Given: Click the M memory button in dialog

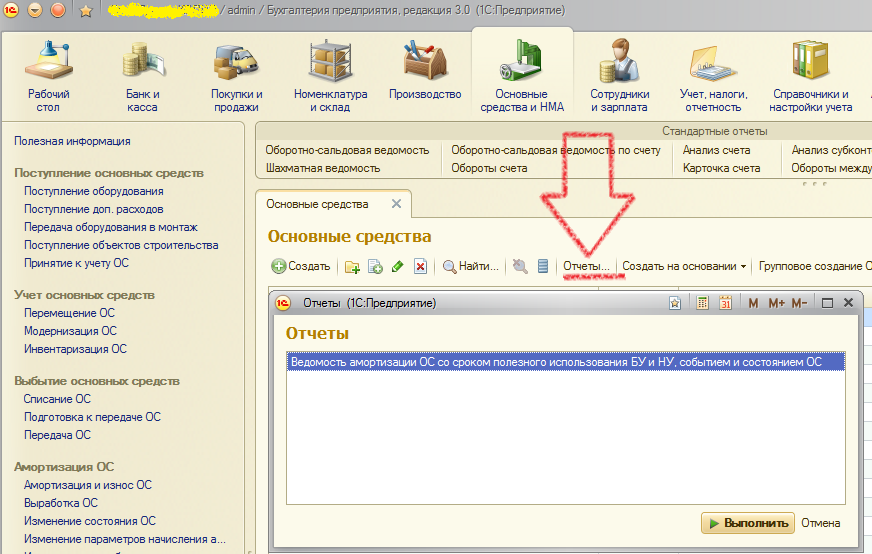Looking at the screenshot, I should (753, 303).
